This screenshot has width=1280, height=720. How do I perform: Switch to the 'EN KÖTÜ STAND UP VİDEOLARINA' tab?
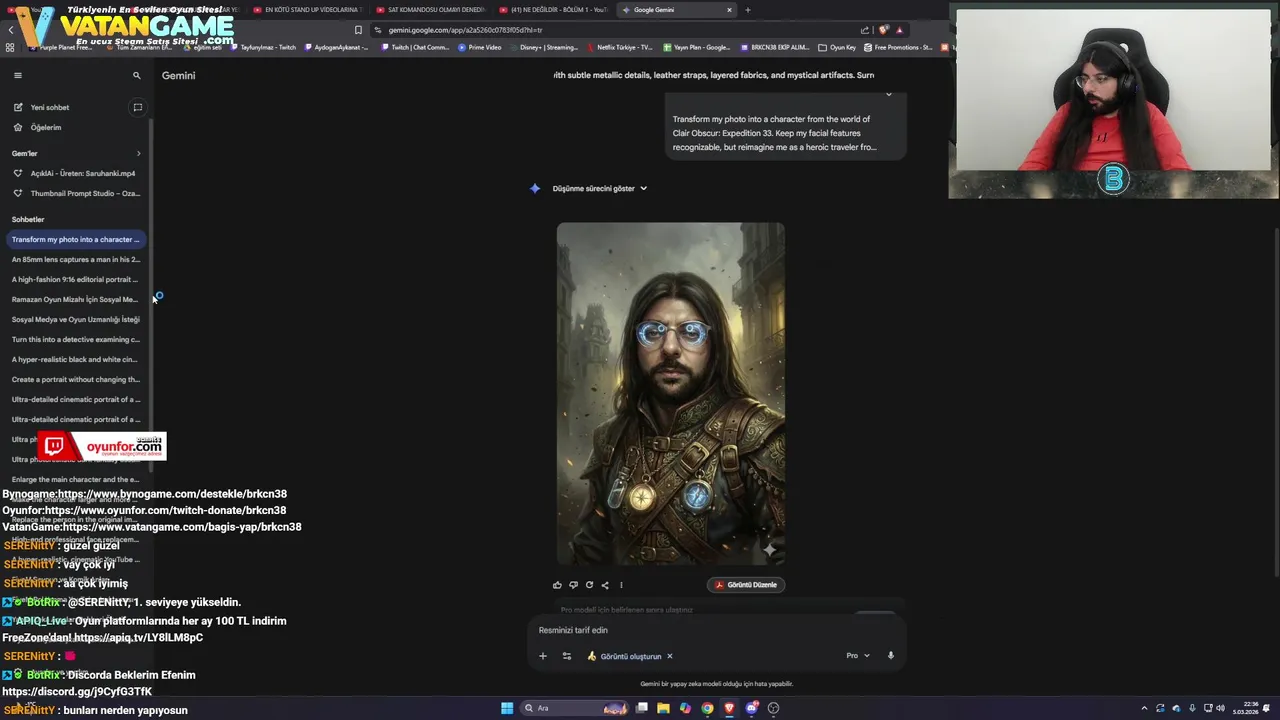click(306, 9)
